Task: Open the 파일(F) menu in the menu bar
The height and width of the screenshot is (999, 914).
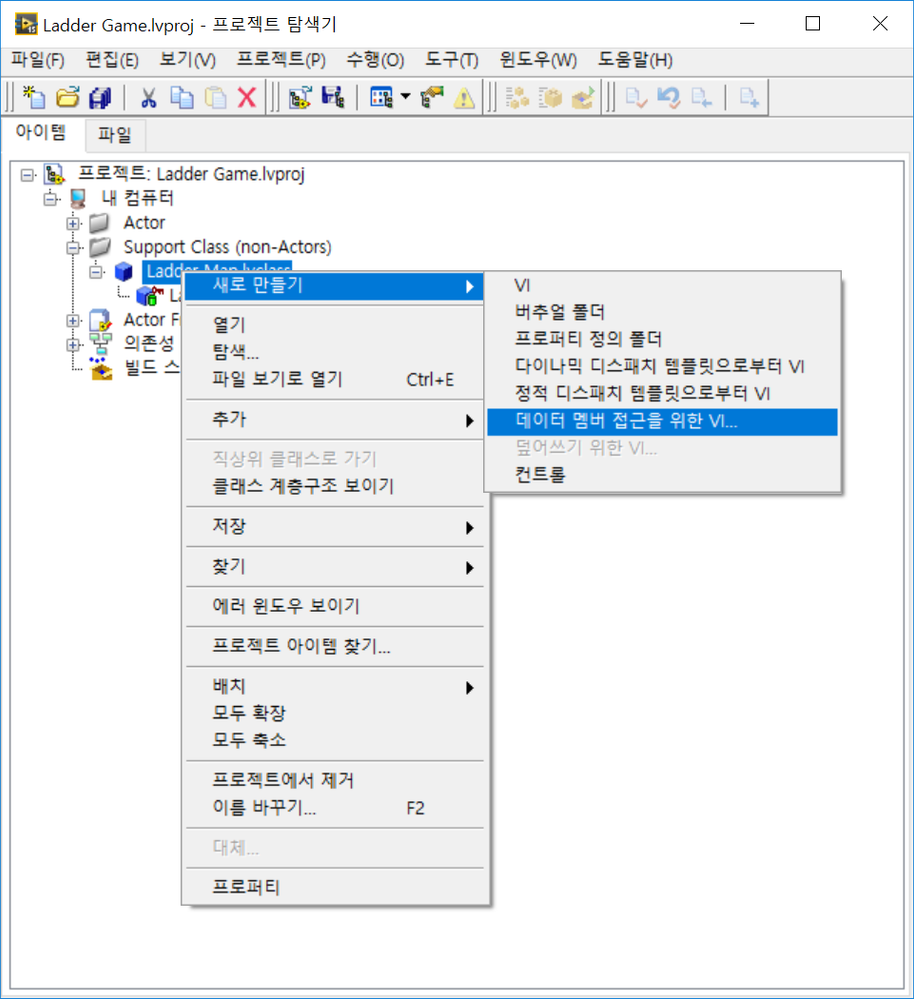Action: click(x=38, y=60)
